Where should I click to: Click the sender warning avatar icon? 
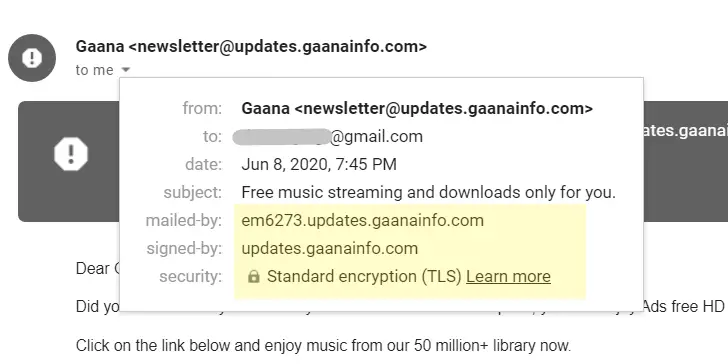point(32,58)
